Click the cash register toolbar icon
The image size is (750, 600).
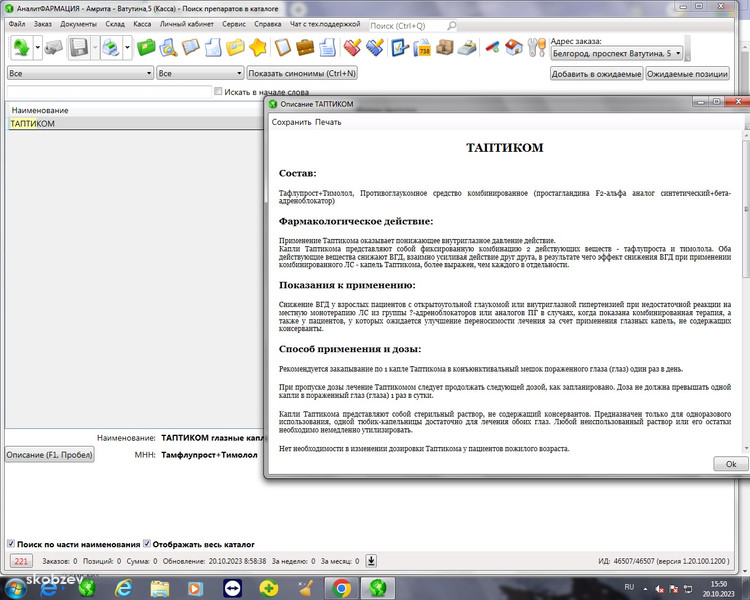466,47
